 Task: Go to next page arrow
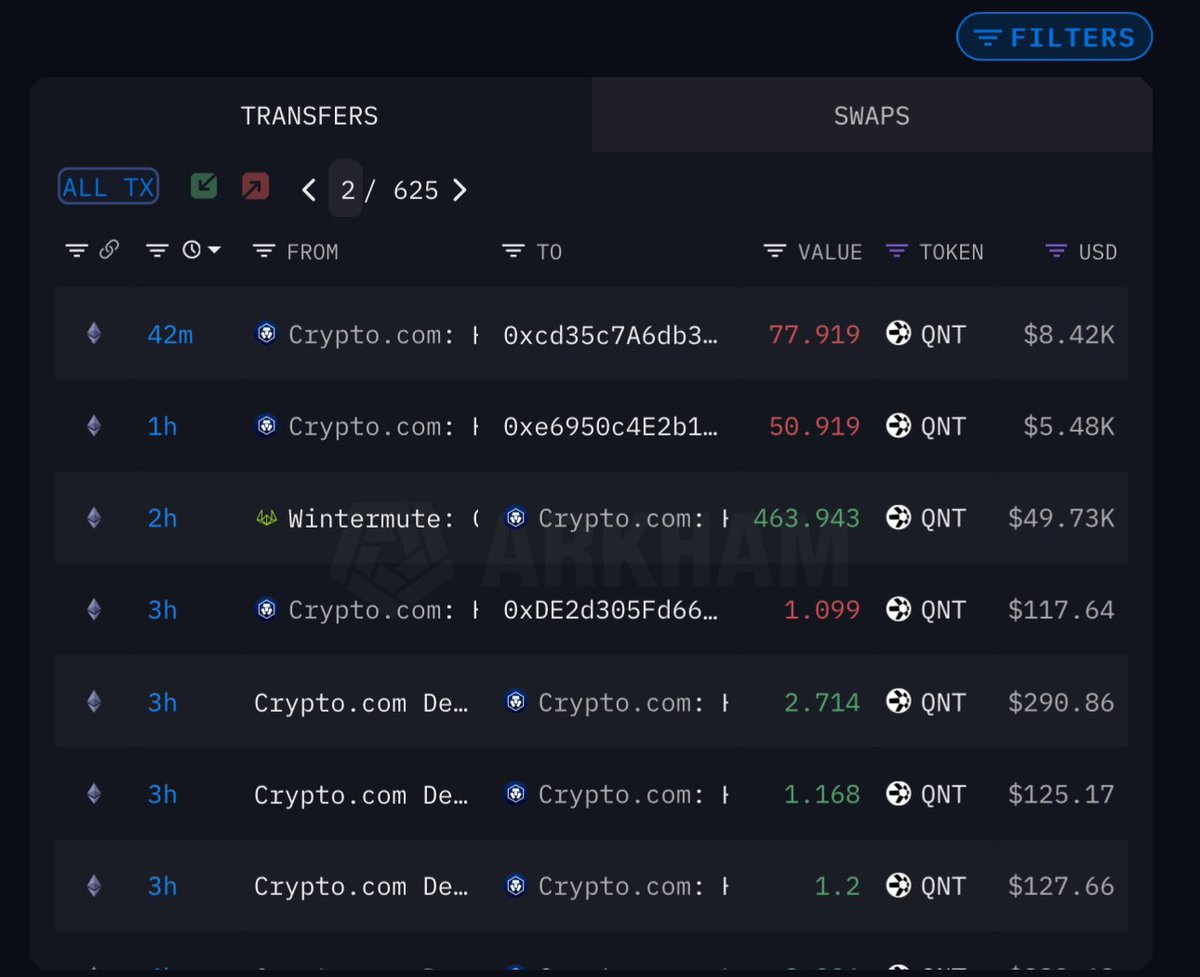(x=459, y=190)
